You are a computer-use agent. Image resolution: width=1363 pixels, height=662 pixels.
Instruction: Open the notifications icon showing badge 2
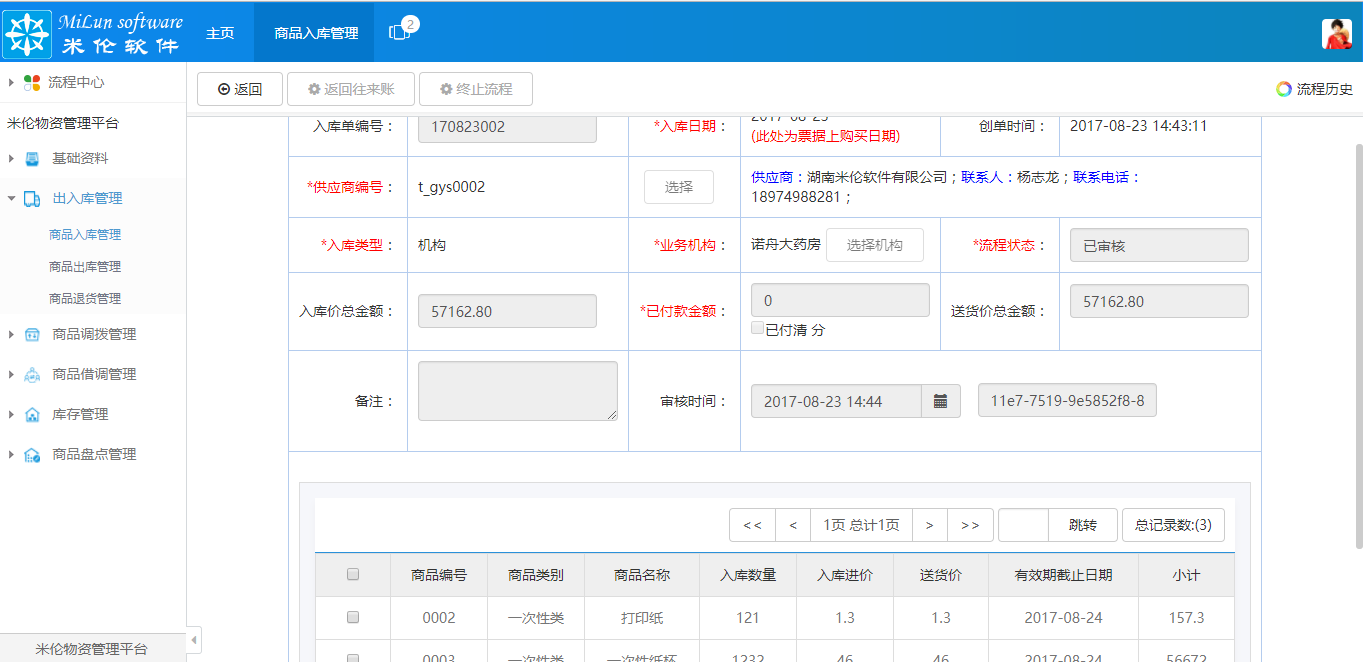[x=398, y=33]
